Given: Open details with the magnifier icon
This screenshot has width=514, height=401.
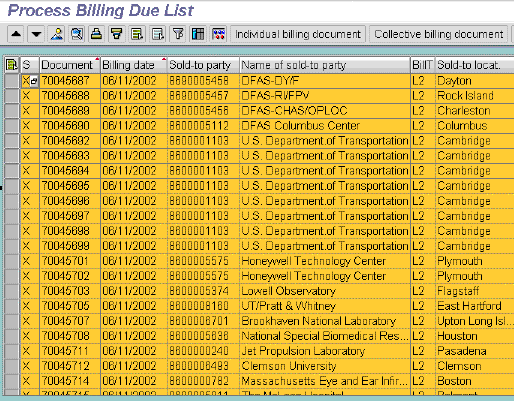Looking at the screenshot, I should (x=77, y=34).
